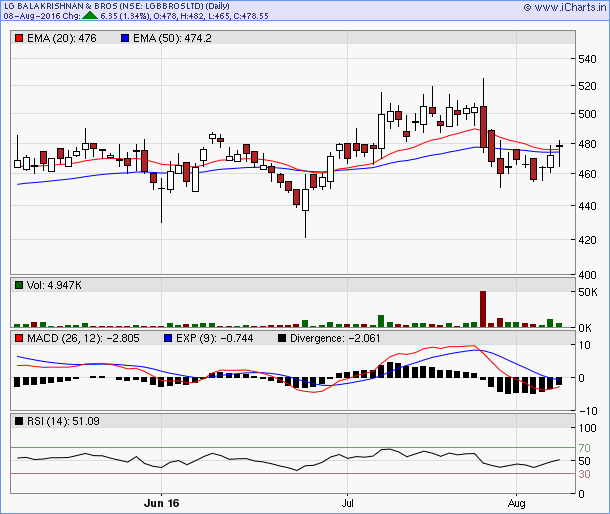Click the 400 price axis label

[587, 275]
